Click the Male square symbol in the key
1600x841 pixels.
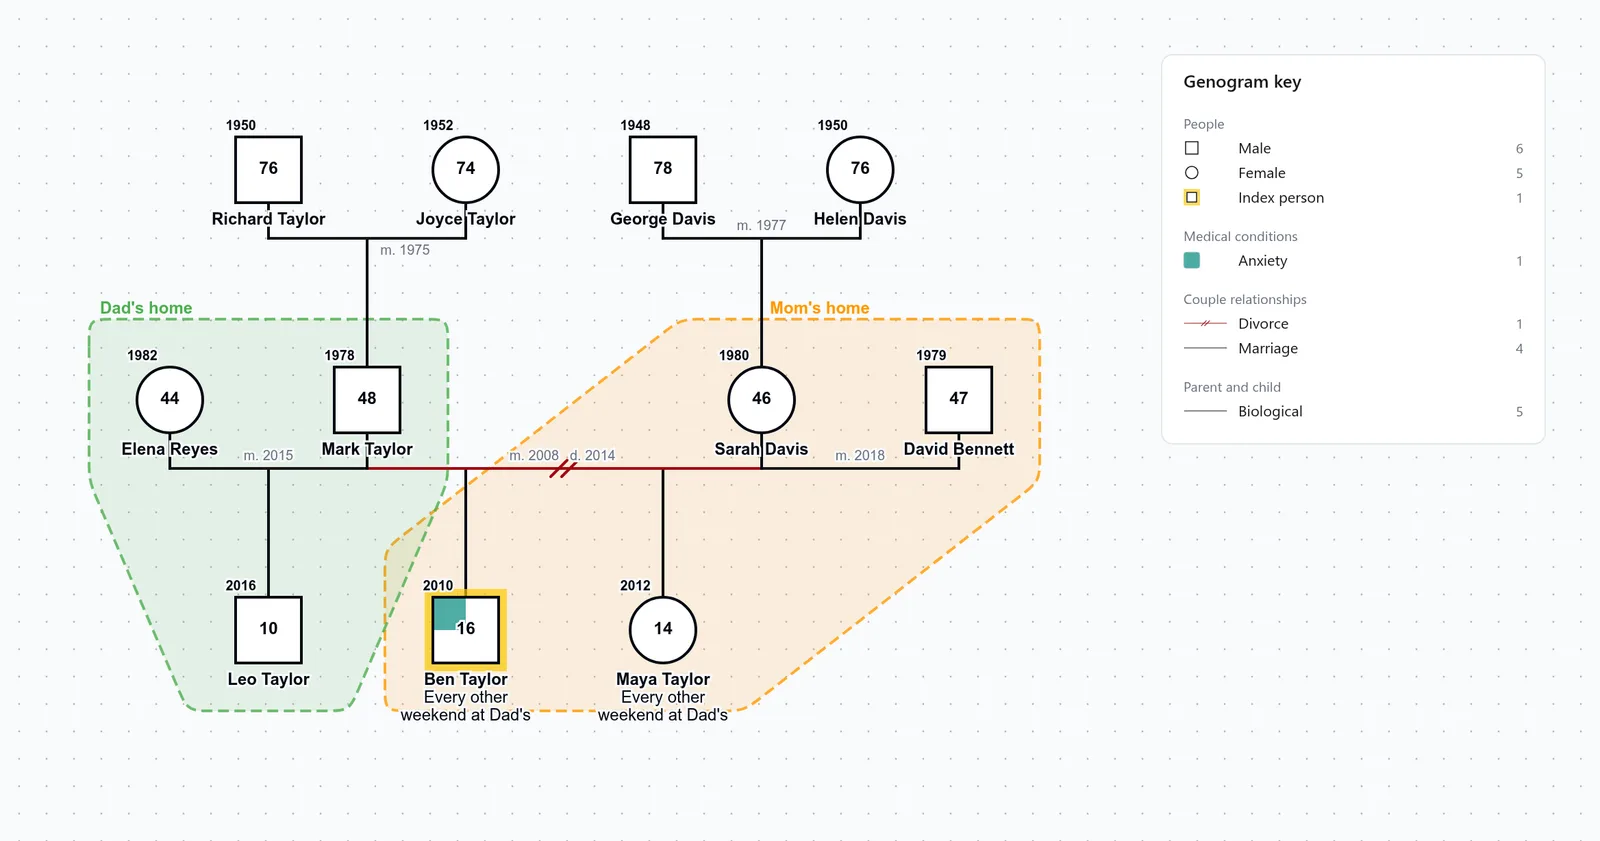coord(1192,148)
